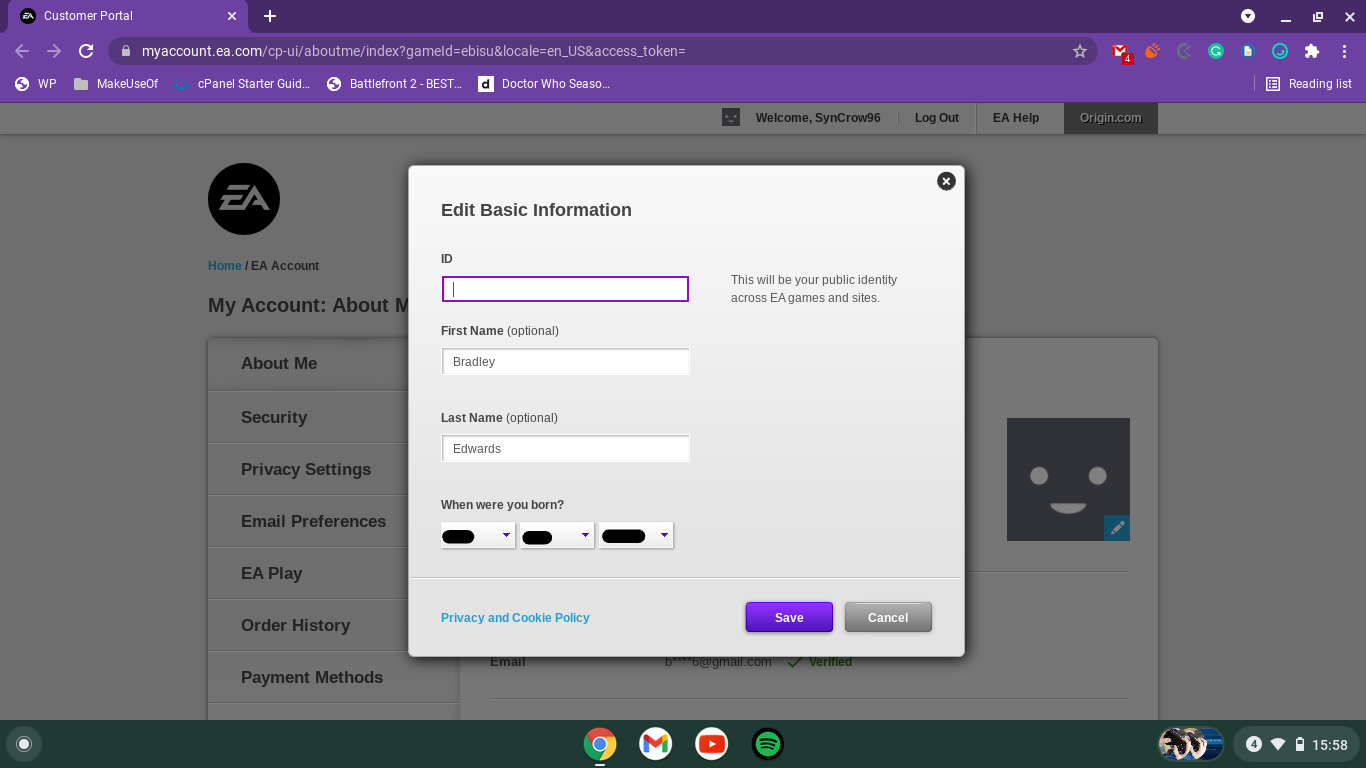
Task: Reload the page
Action: point(86,51)
